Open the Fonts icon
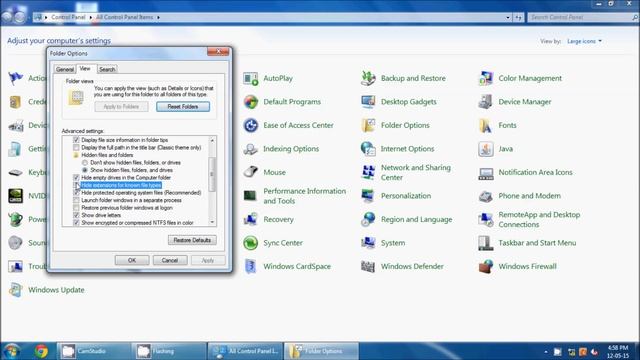This screenshot has width=640, height=360. click(x=486, y=125)
